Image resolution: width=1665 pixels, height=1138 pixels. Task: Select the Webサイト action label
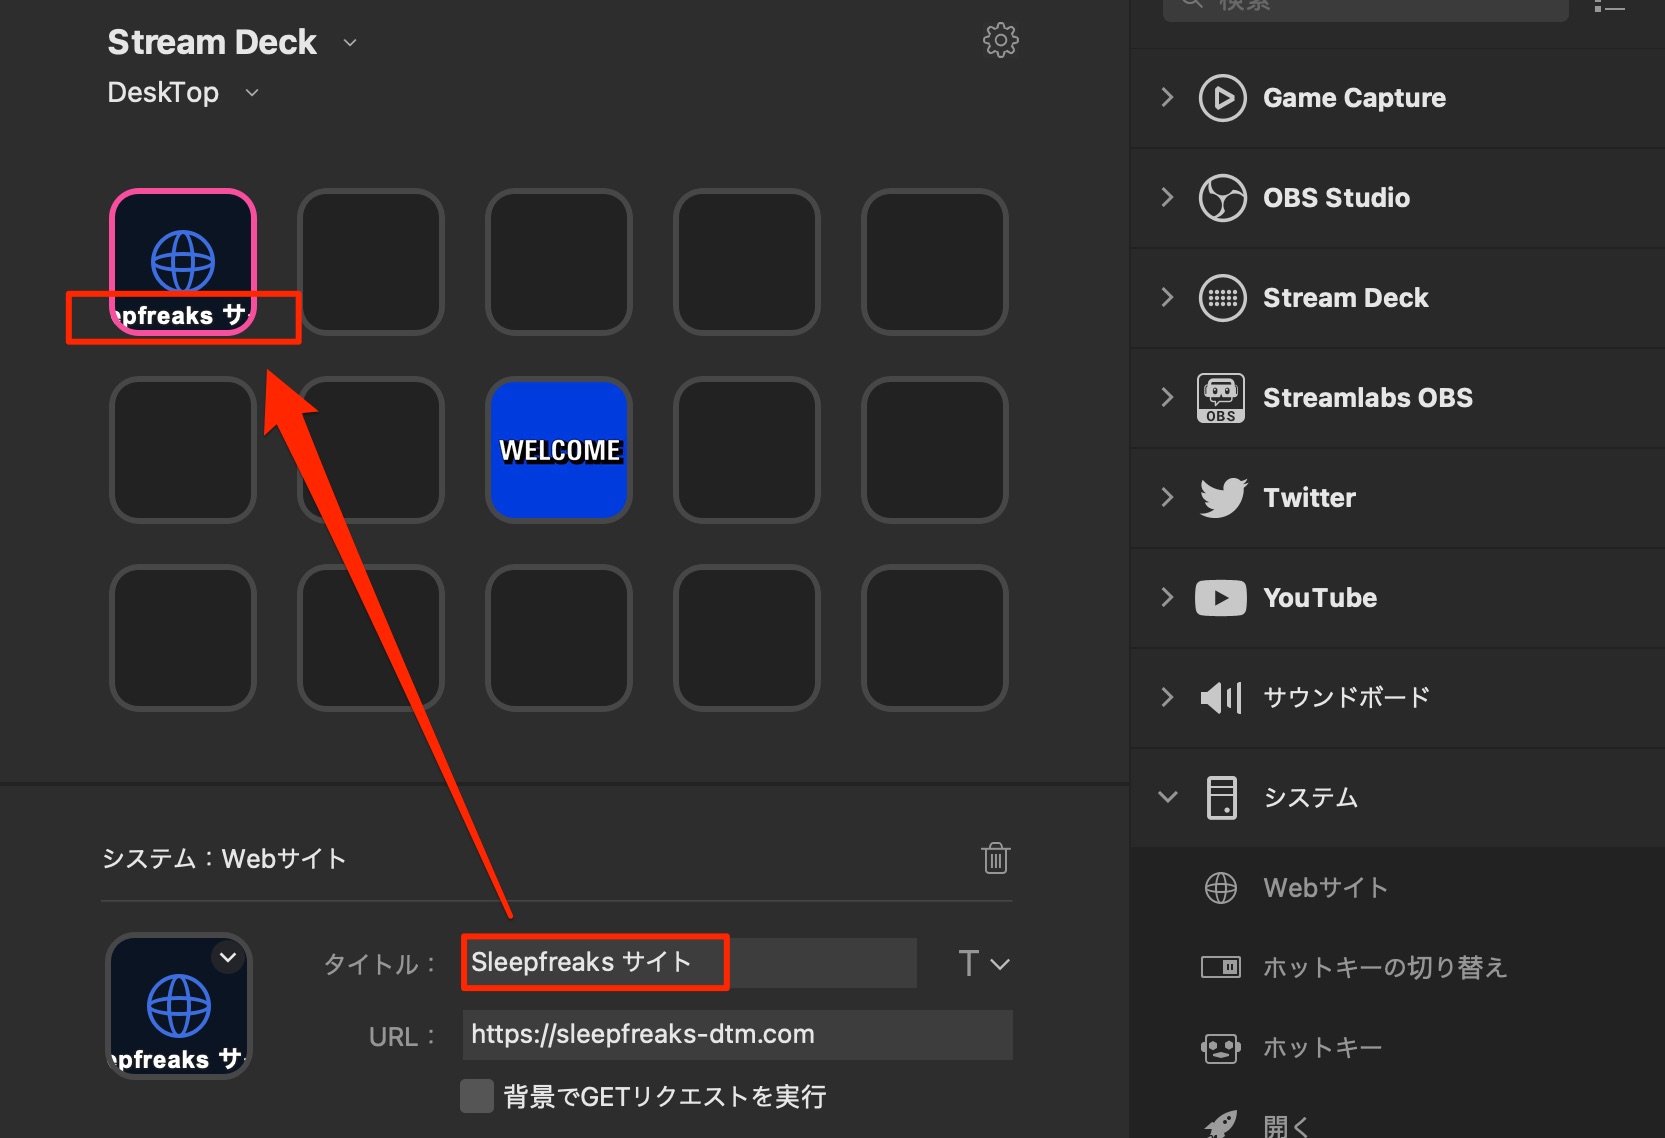click(1325, 888)
